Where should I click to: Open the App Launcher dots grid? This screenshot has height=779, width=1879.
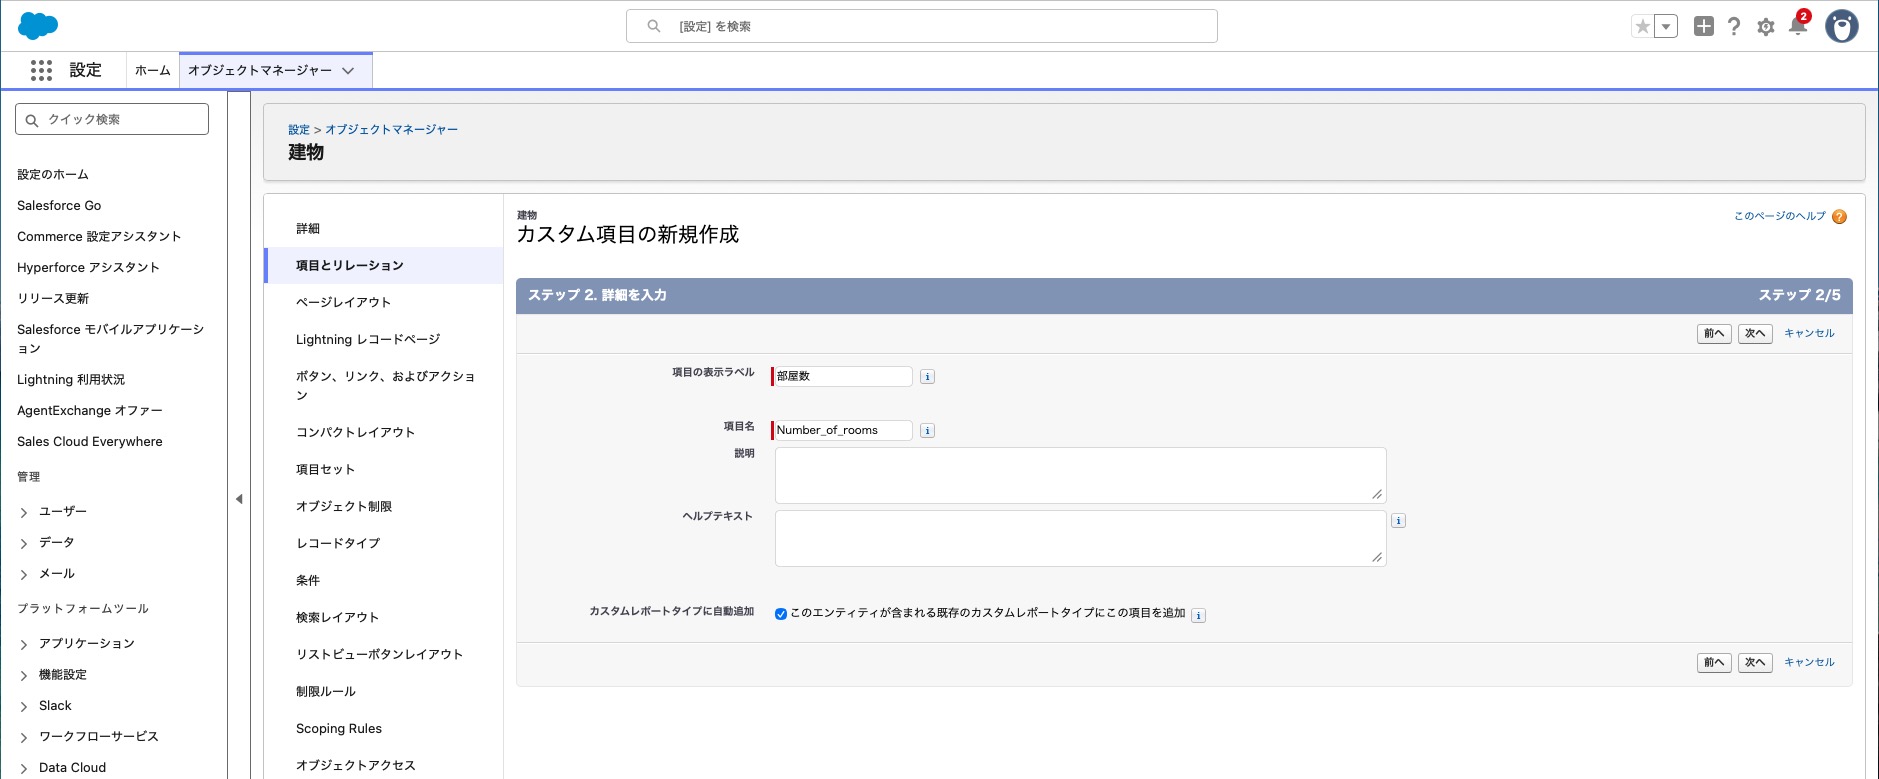click(x=41, y=70)
